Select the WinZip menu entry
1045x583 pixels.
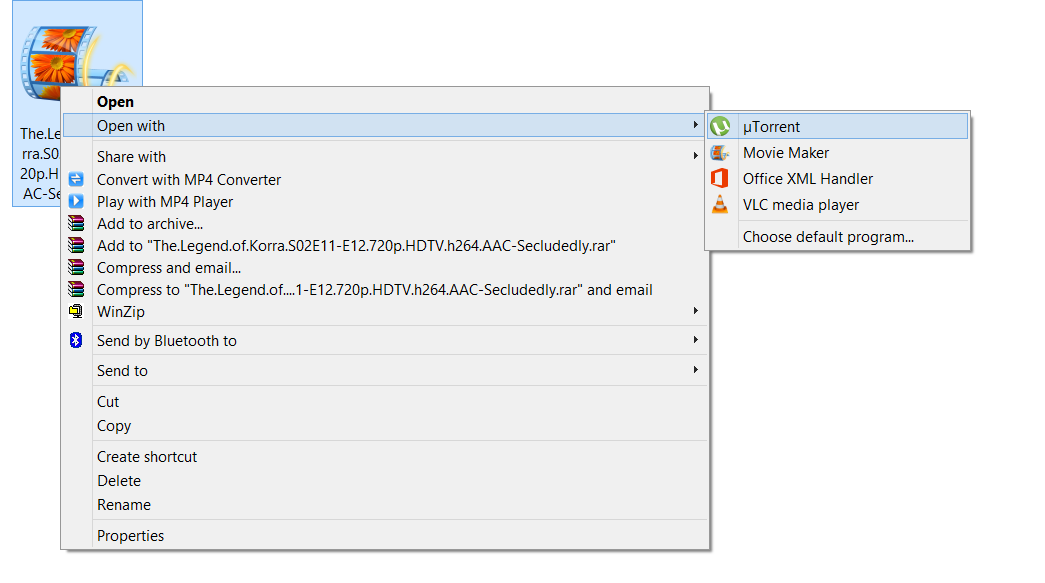pos(385,311)
